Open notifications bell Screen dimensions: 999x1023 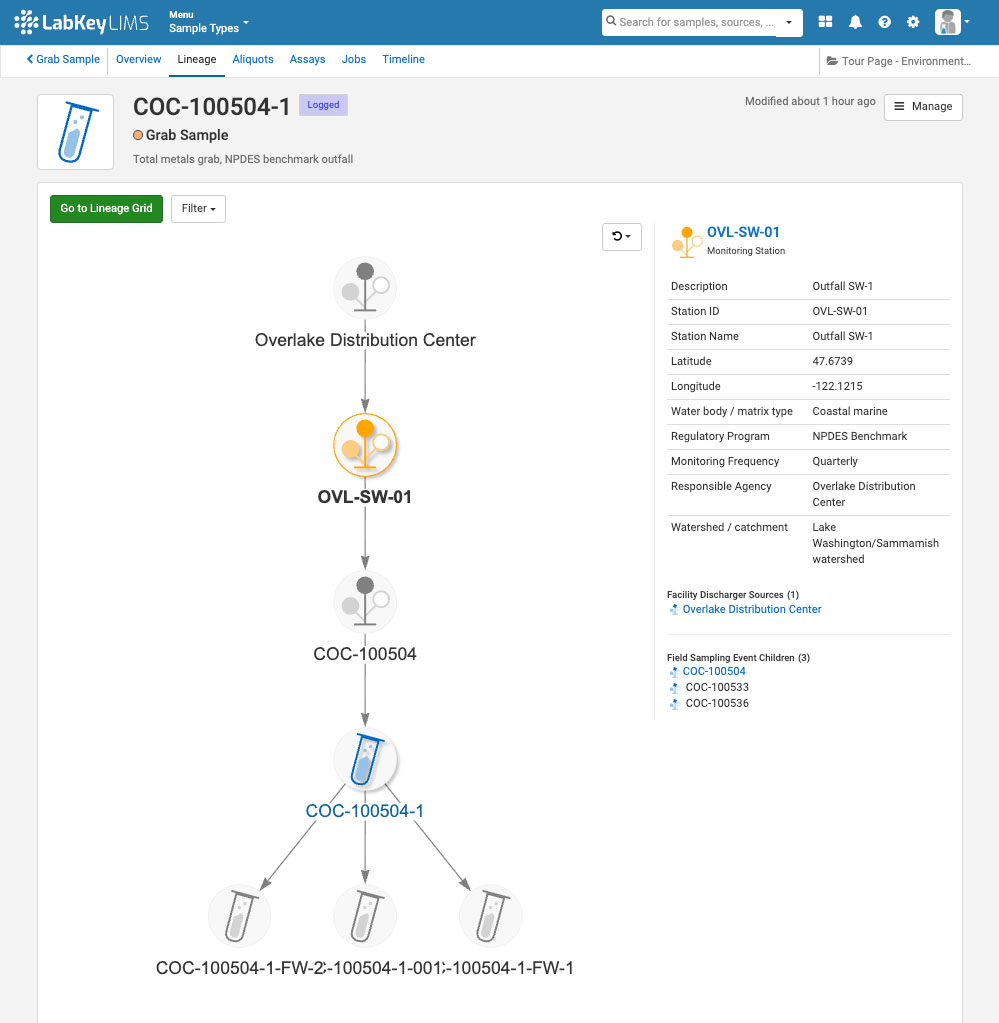855,22
